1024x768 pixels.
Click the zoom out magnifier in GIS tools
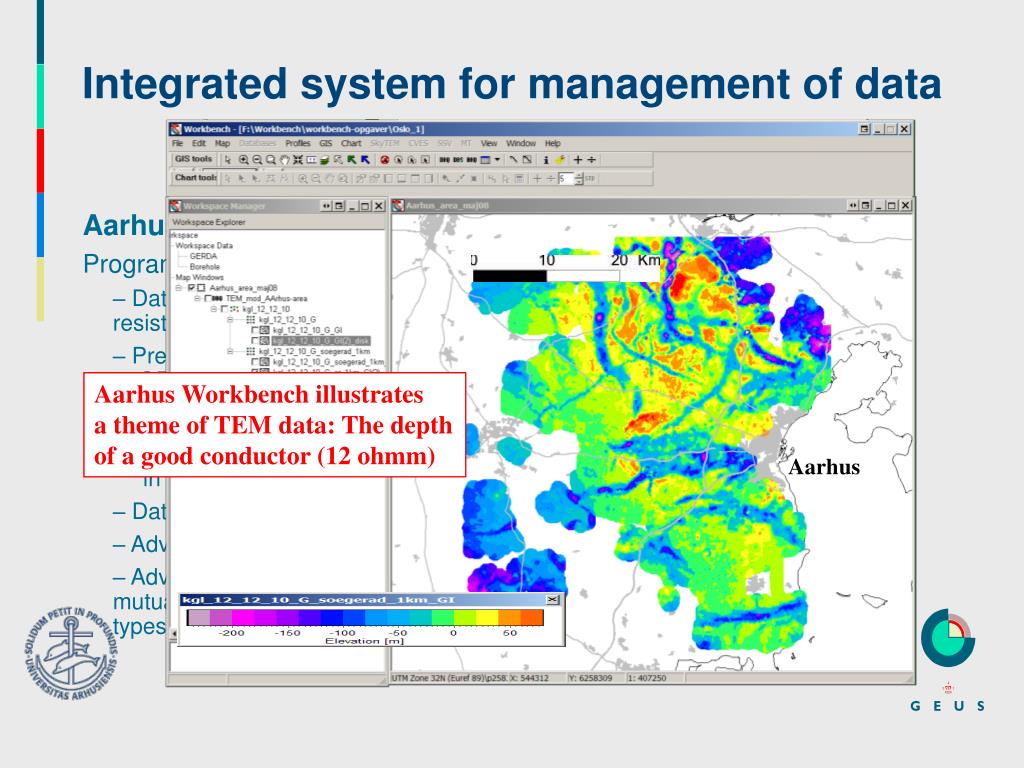[257, 160]
